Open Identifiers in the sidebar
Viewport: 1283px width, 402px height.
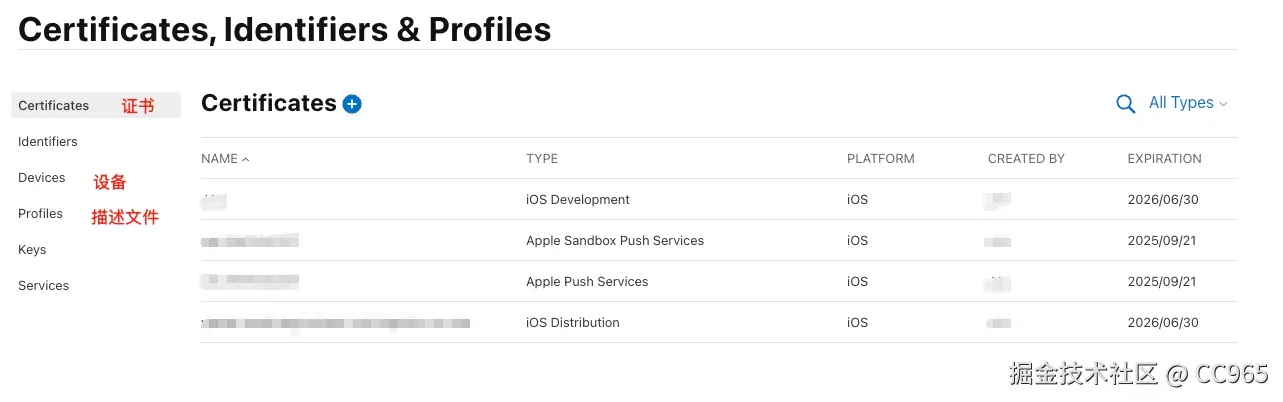point(48,142)
